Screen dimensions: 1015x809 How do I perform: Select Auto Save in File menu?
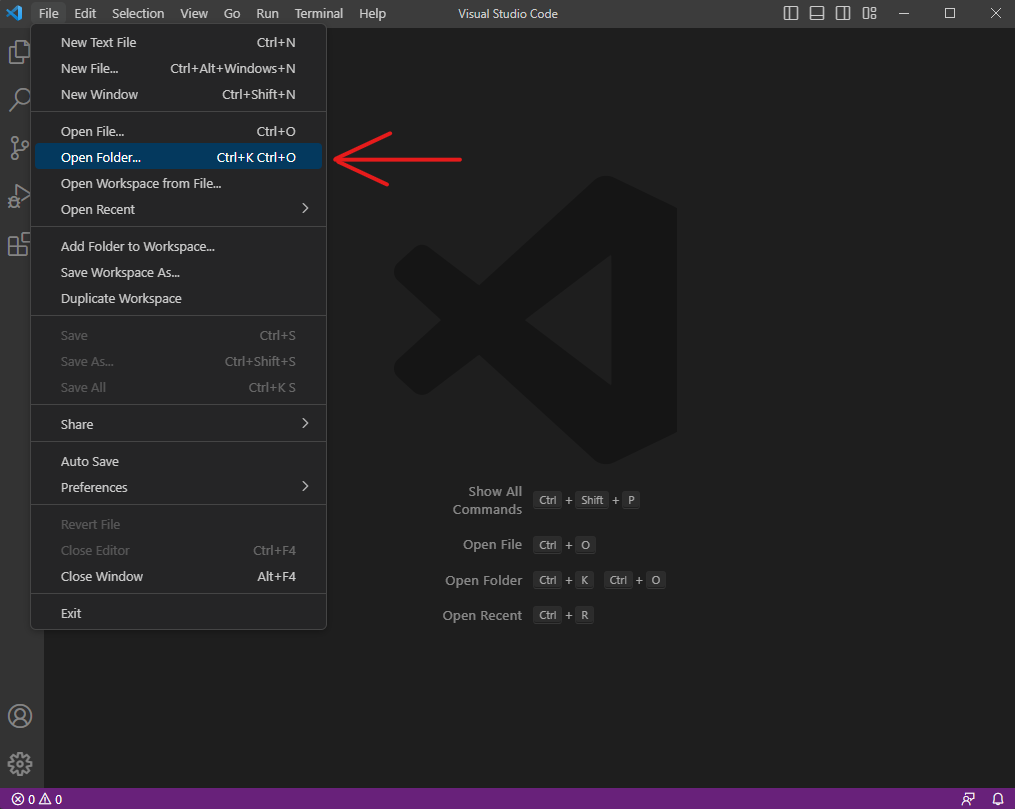point(90,461)
